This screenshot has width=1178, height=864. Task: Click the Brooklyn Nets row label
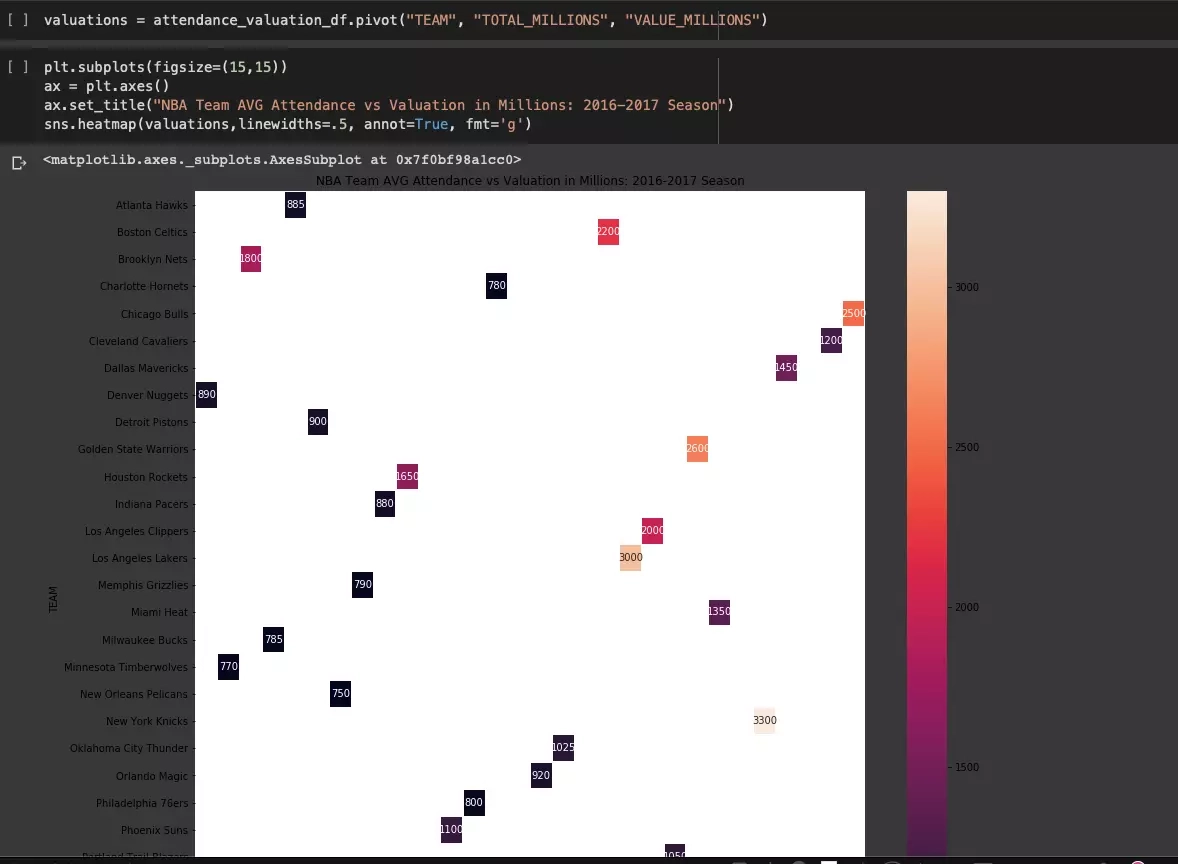pyautogui.click(x=153, y=259)
